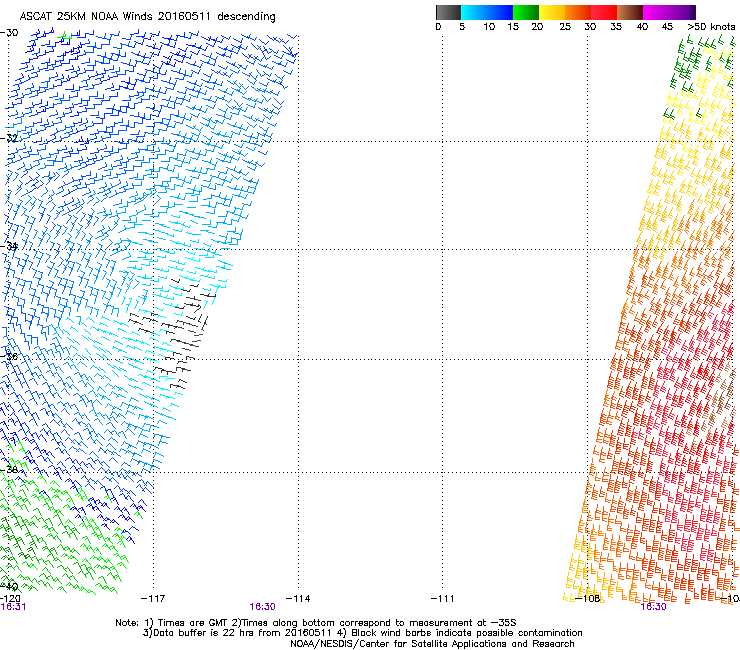Click the brown 35-40 knots color segment
This screenshot has width=740, height=650.
[630, 12]
